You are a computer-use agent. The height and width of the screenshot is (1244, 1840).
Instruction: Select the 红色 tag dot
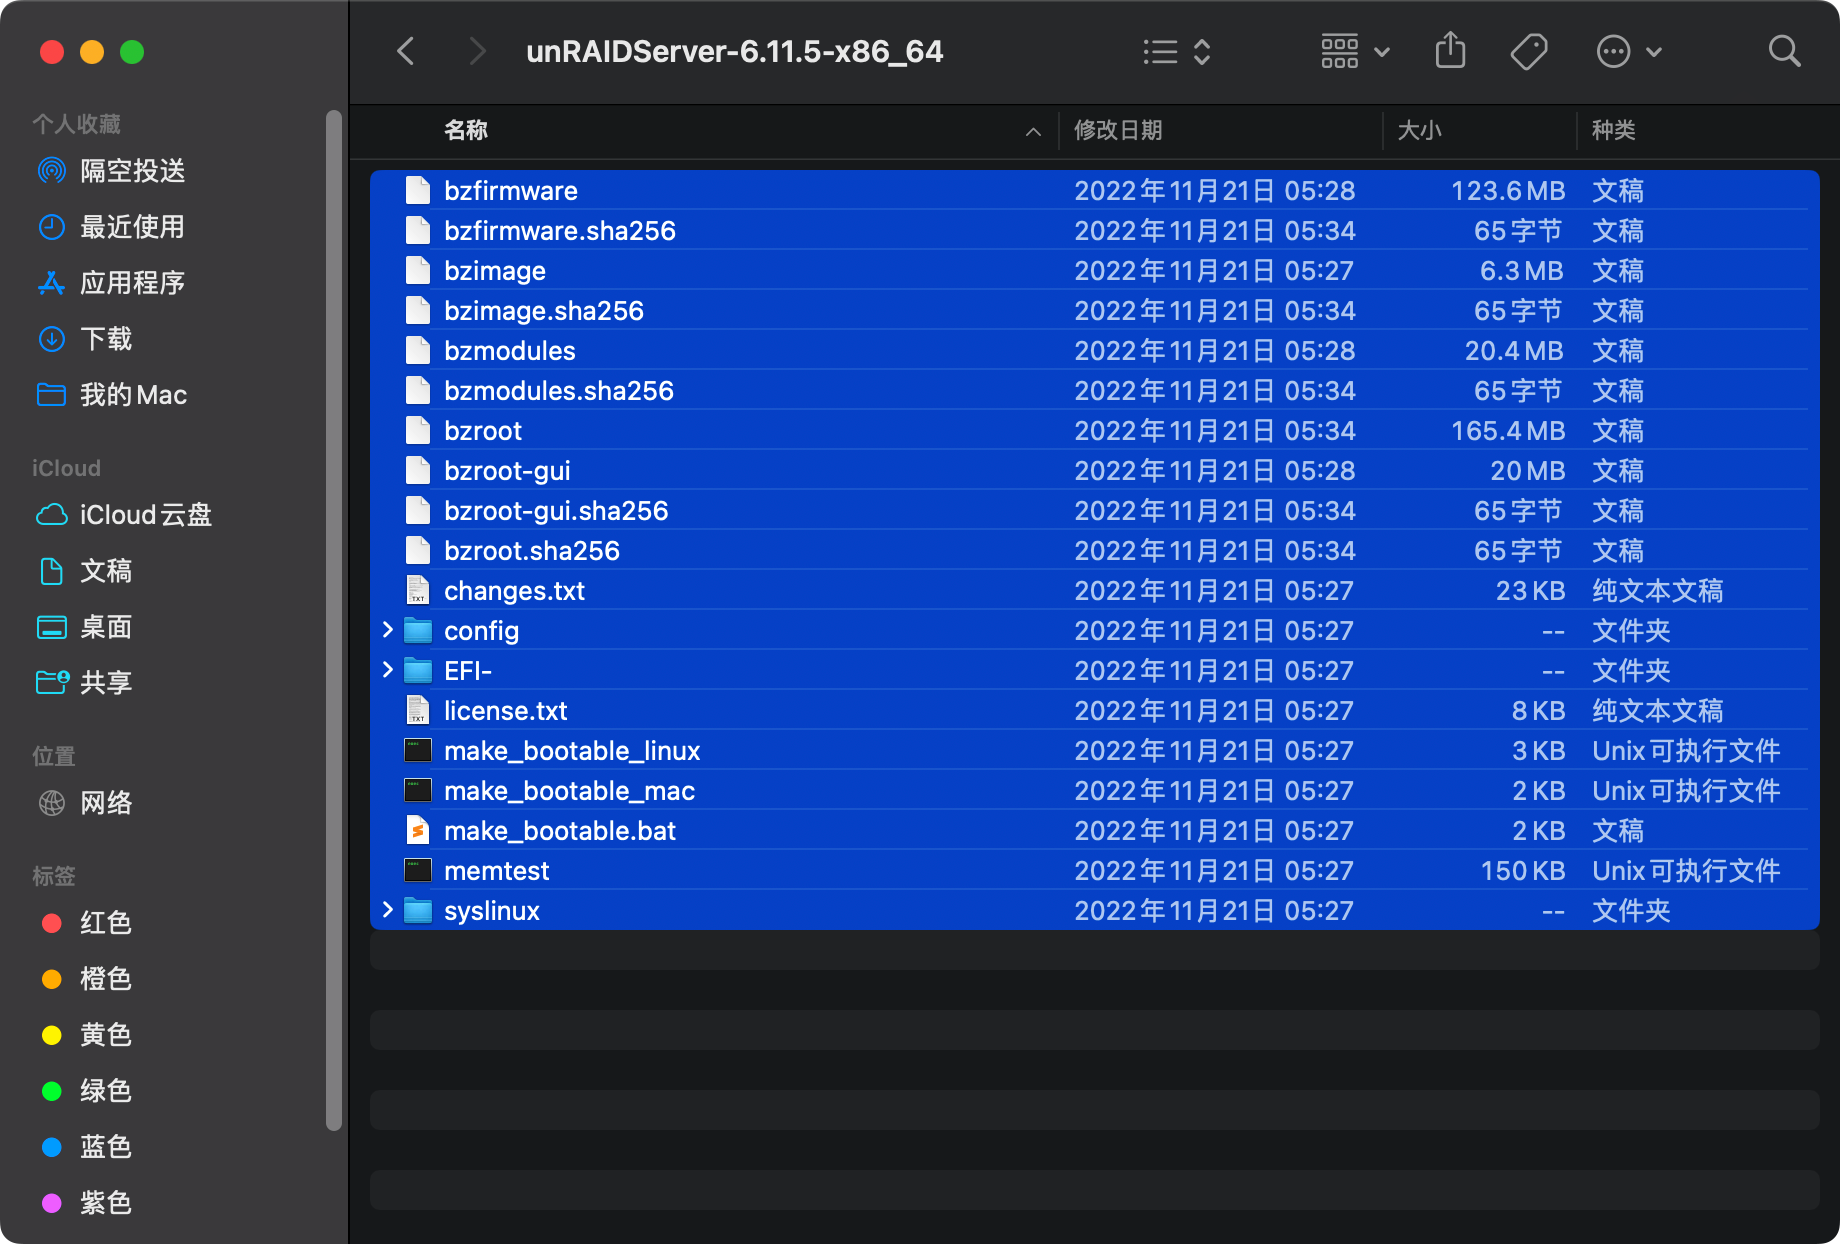(x=52, y=923)
